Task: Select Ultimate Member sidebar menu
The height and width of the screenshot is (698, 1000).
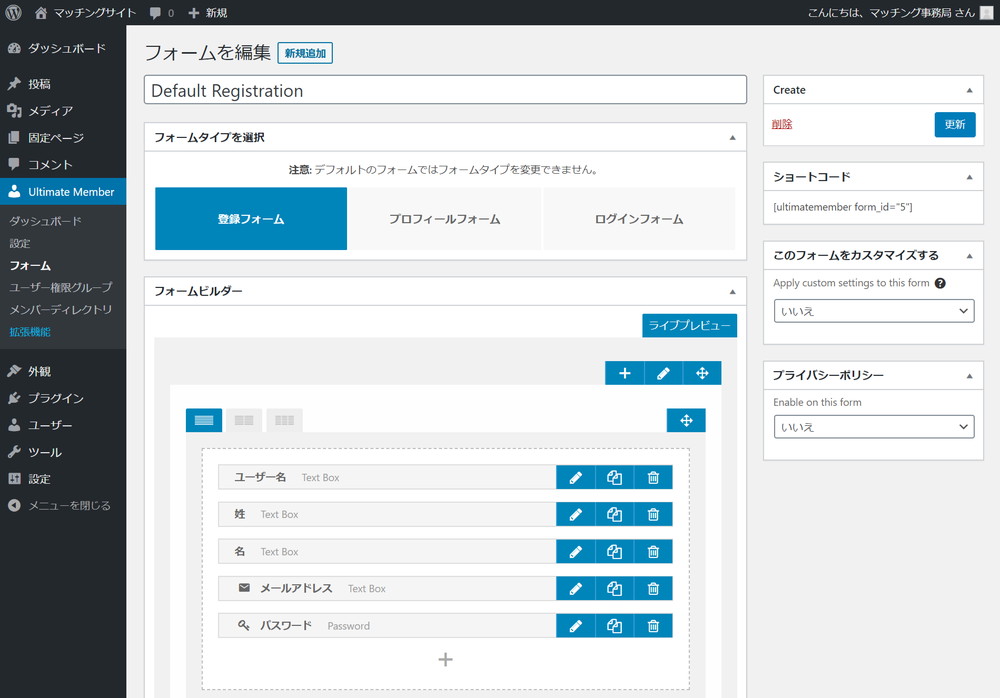Action: (63, 191)
